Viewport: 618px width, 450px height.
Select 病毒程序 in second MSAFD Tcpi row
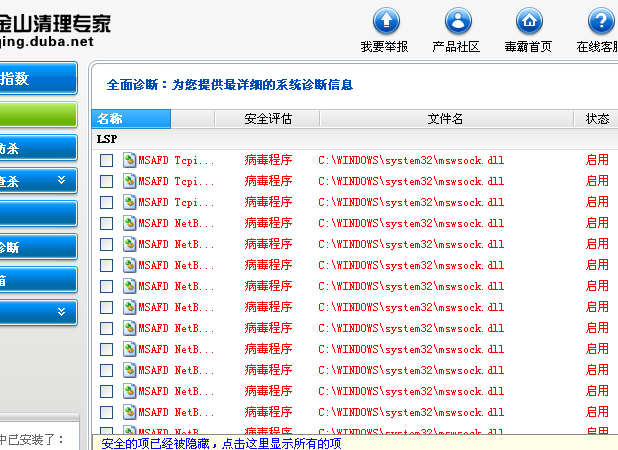coord(268,181)
